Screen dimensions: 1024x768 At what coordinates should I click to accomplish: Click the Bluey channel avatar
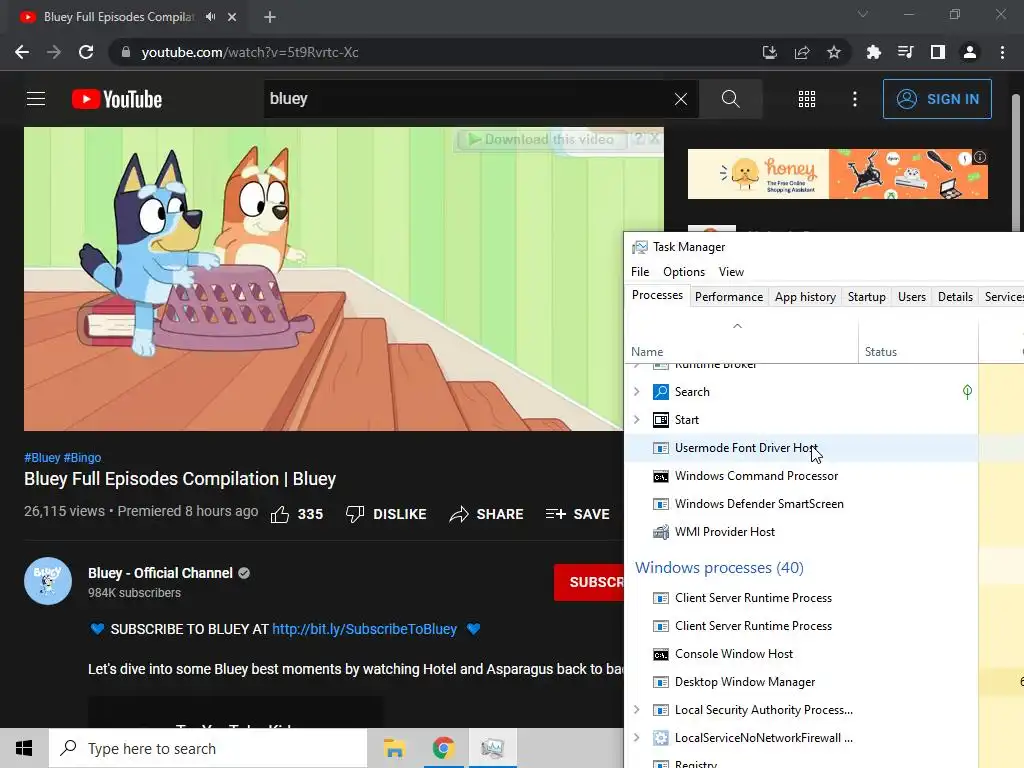click(x=48, y=581)
